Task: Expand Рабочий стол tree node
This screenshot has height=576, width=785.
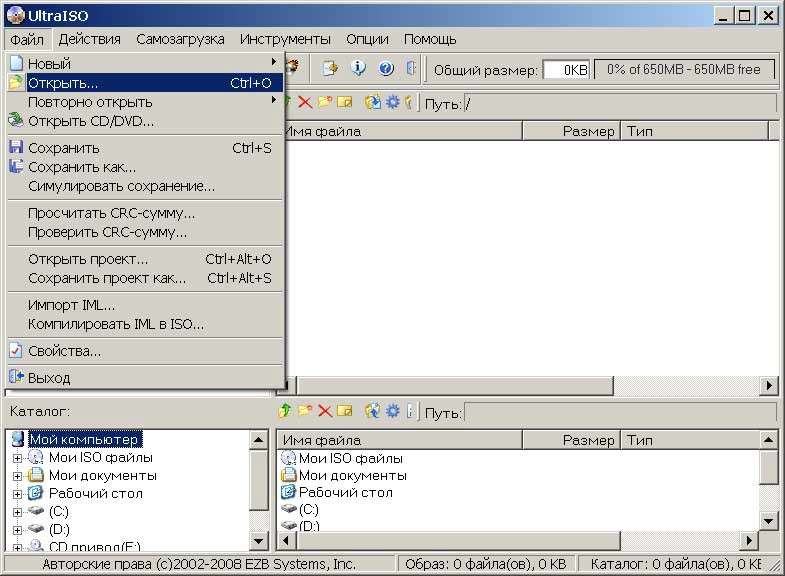Action: (x=18, y=494)
